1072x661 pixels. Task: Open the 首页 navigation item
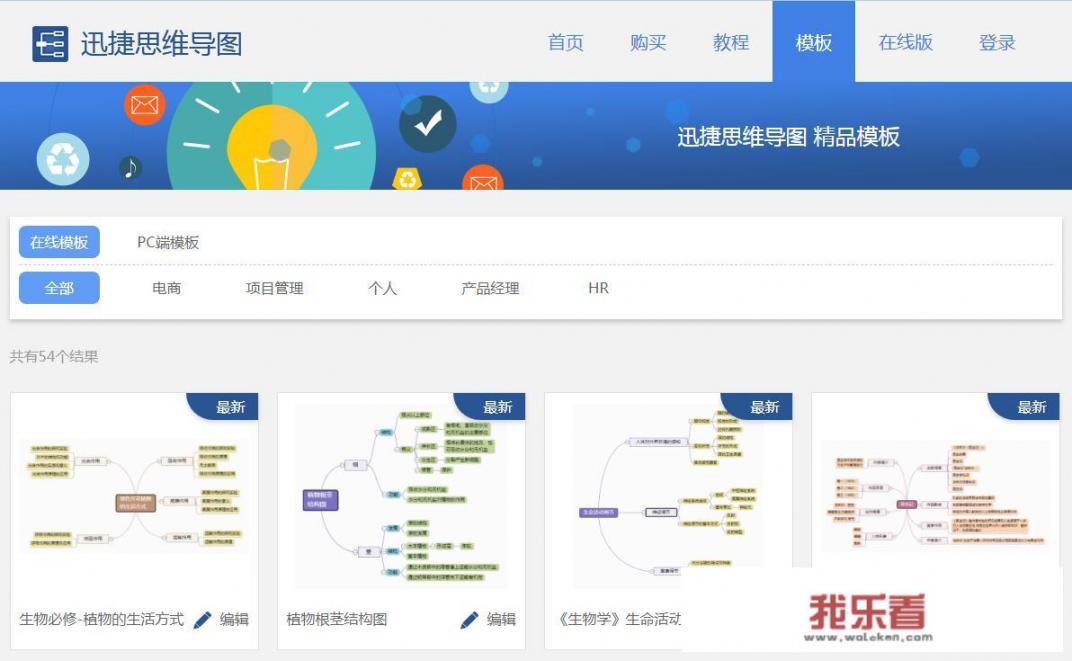(x=565, y=42)
